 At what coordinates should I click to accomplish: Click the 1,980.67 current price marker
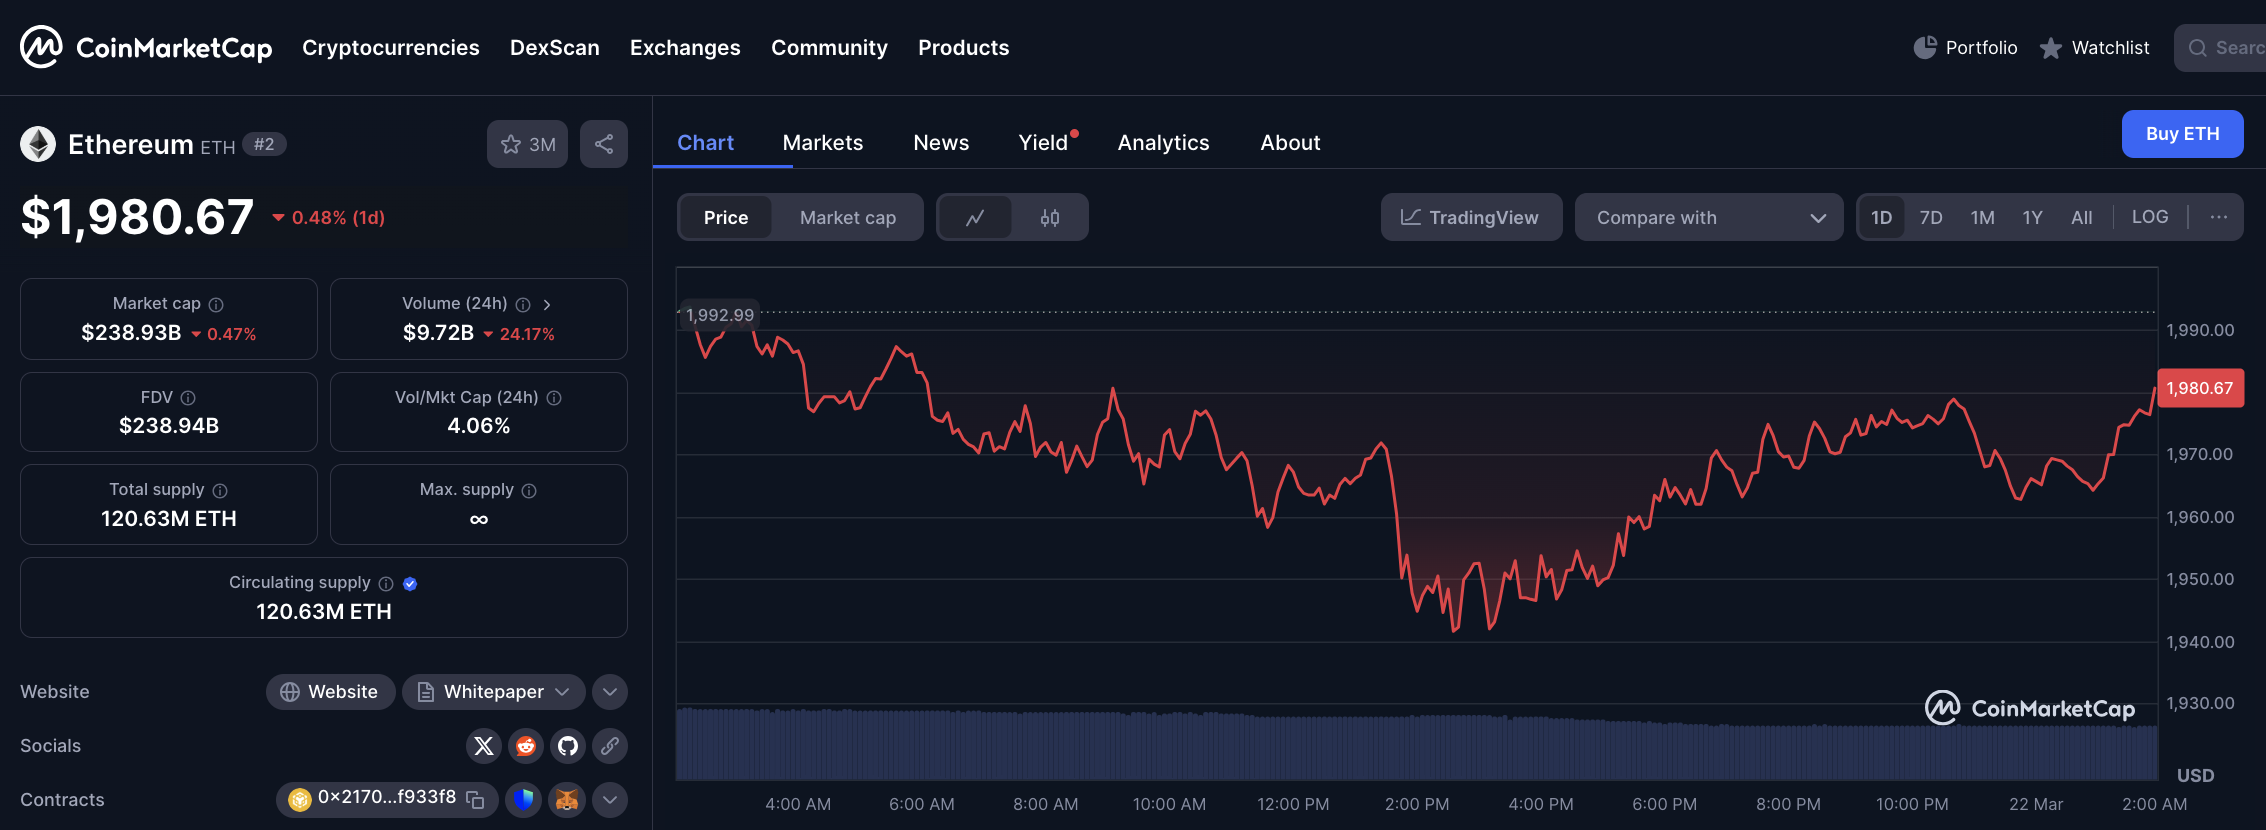click(2200, 388)
